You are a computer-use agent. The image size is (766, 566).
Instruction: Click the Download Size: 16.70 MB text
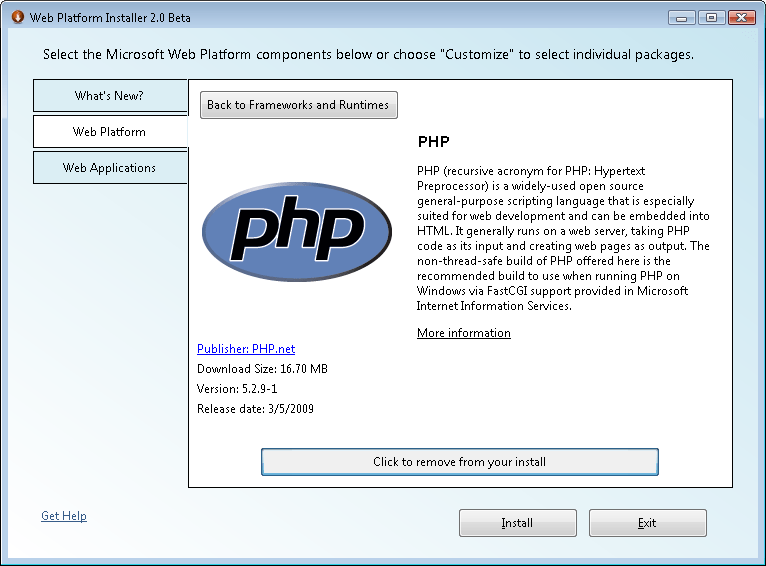coord(262,369)
